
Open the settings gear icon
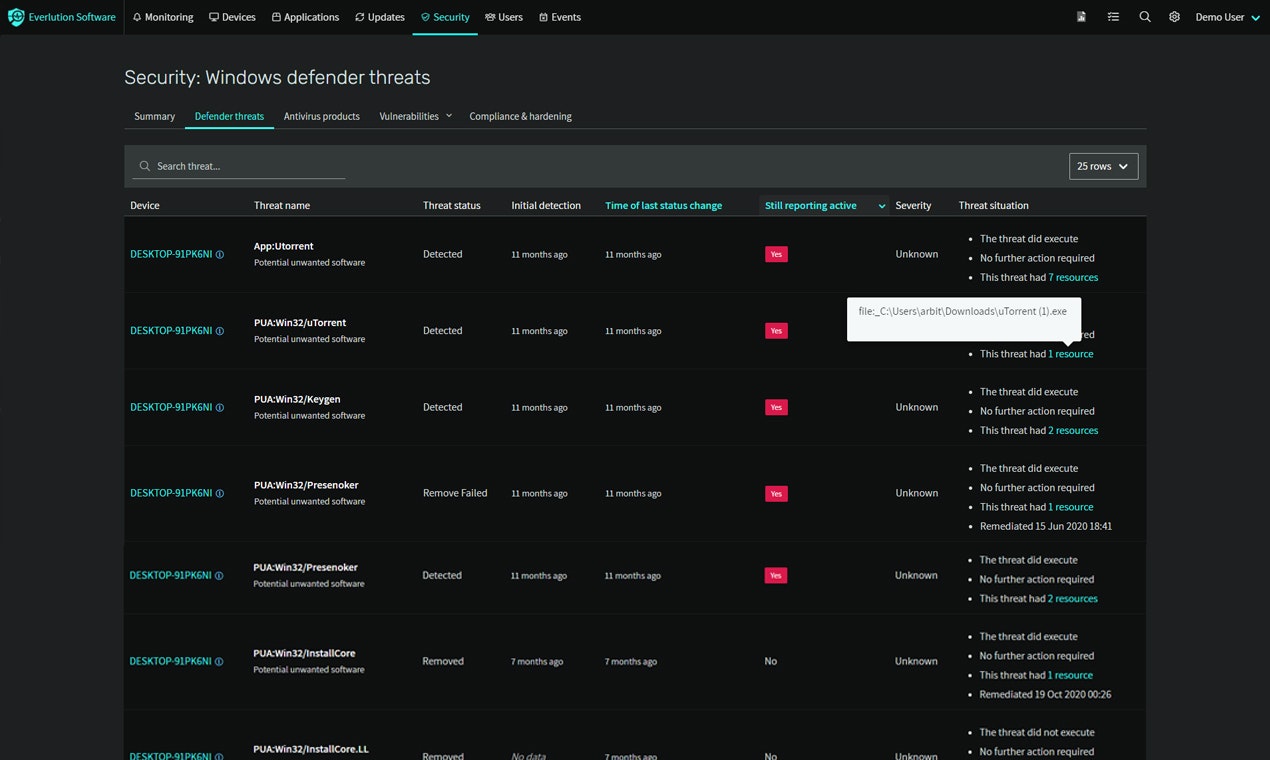coord(1174,17)
